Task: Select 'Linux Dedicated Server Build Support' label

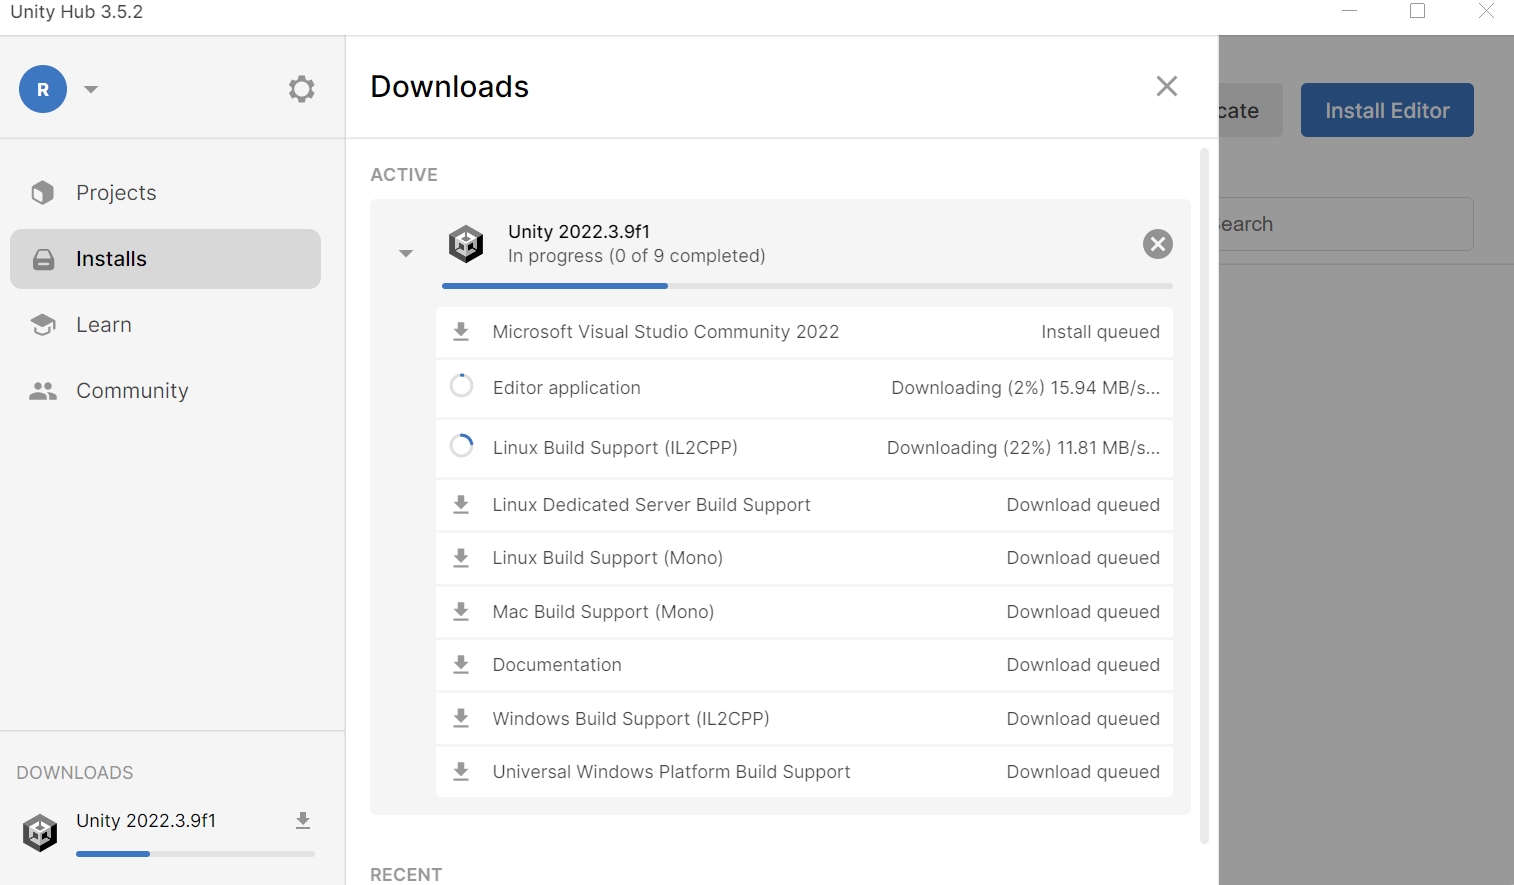Action: pyautogui.click(x=651, y=505)
